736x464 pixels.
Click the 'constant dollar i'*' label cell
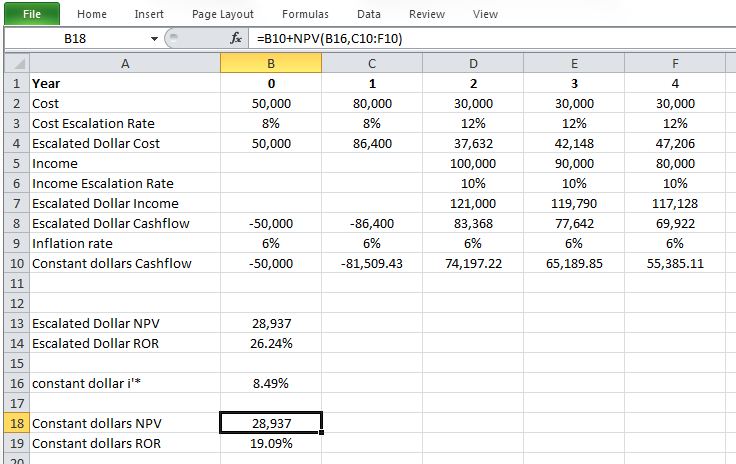[x=125, y=383]
